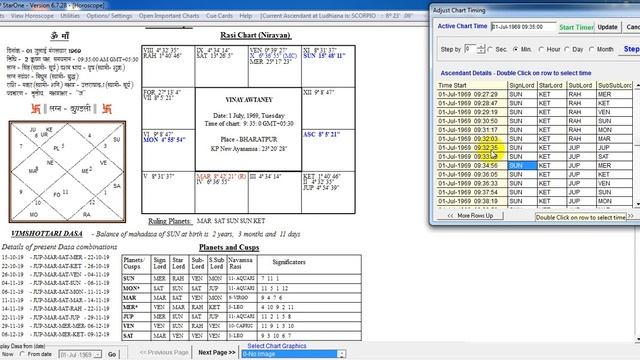Open the Help menu
The width and height of the screenshot is (640, 360).
click(x=245, y=16)
